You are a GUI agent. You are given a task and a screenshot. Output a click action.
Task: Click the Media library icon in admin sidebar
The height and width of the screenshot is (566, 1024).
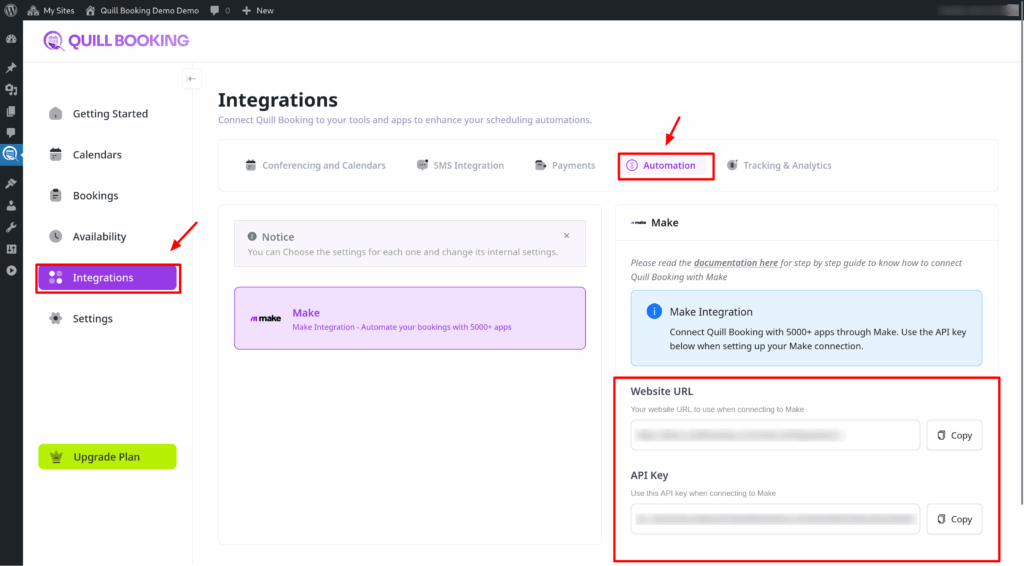[11, 90]
